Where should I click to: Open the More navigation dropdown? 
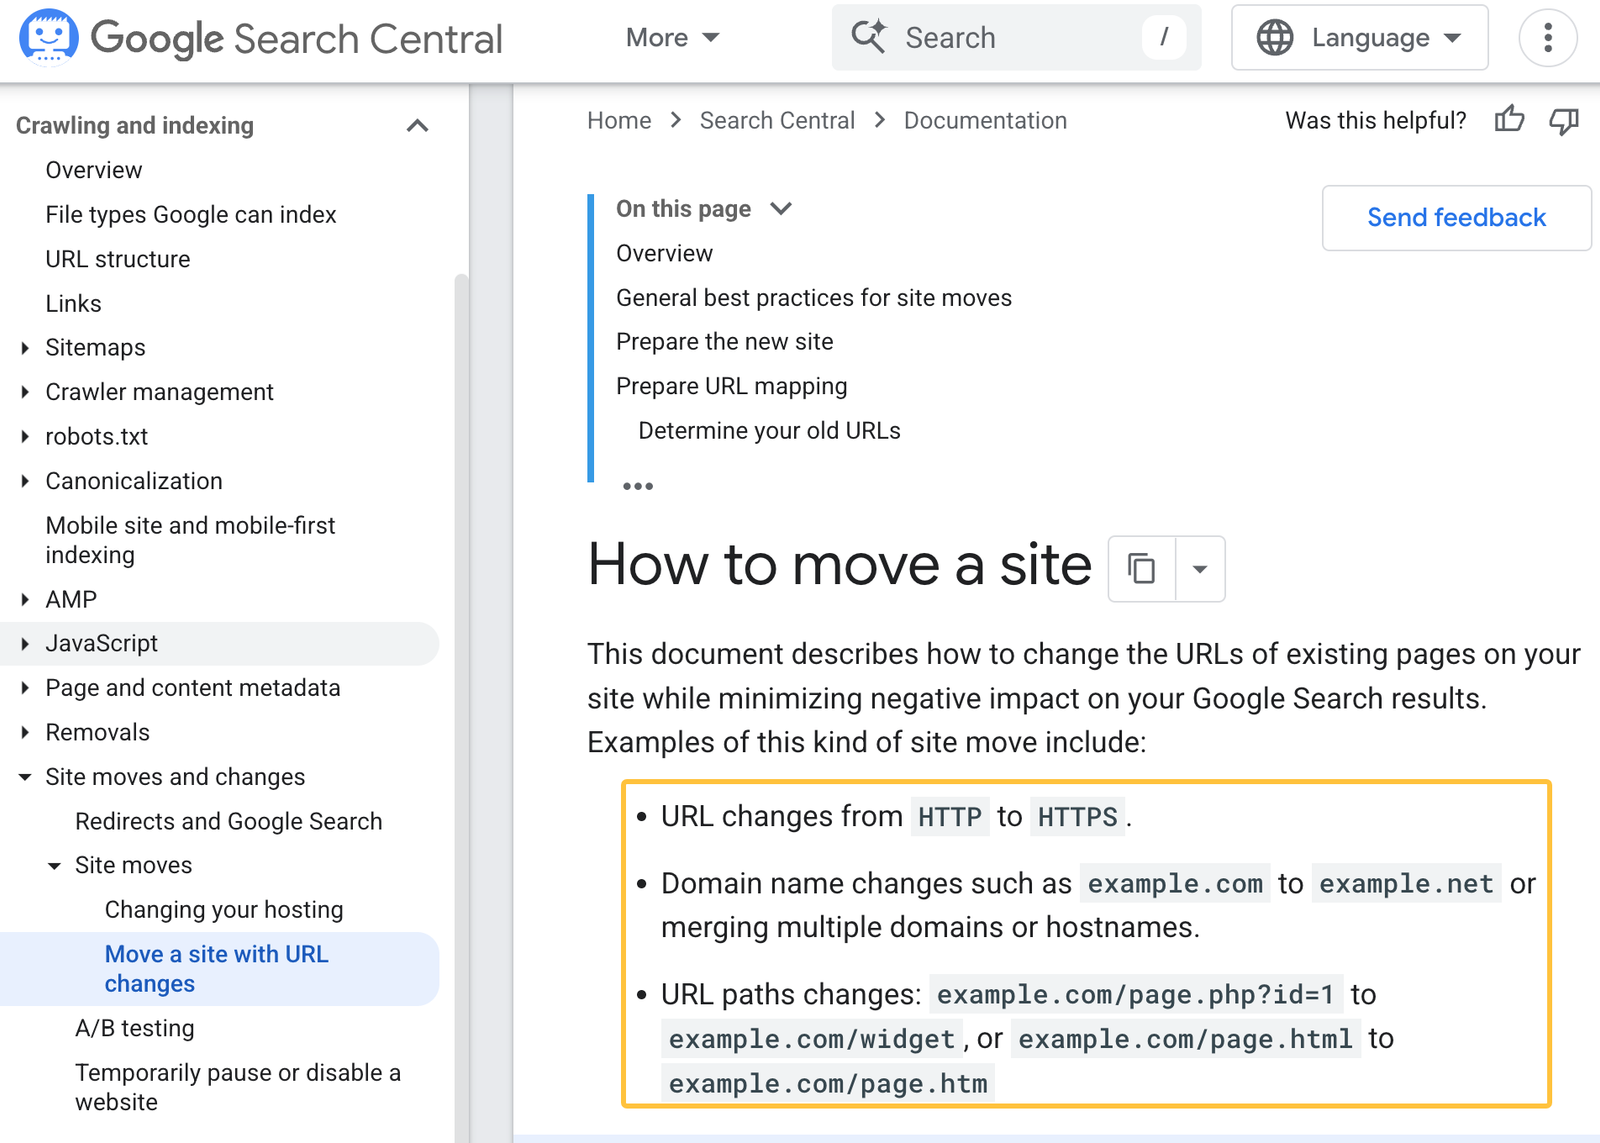coord(672,38)
